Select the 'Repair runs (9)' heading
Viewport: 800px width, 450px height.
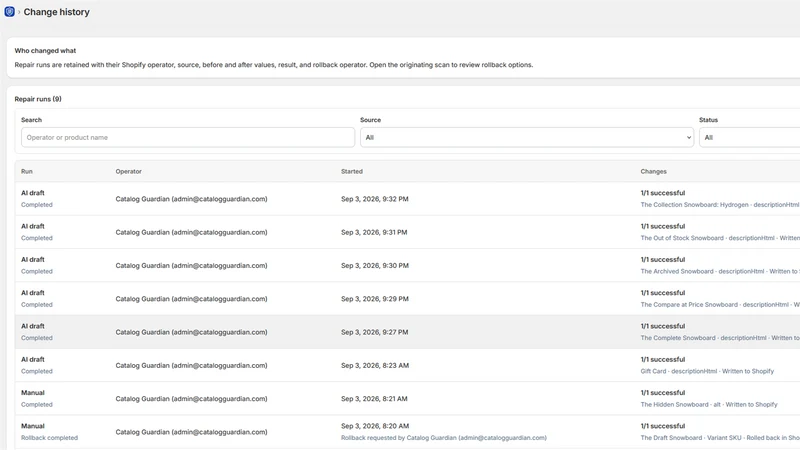pos(38,99)
